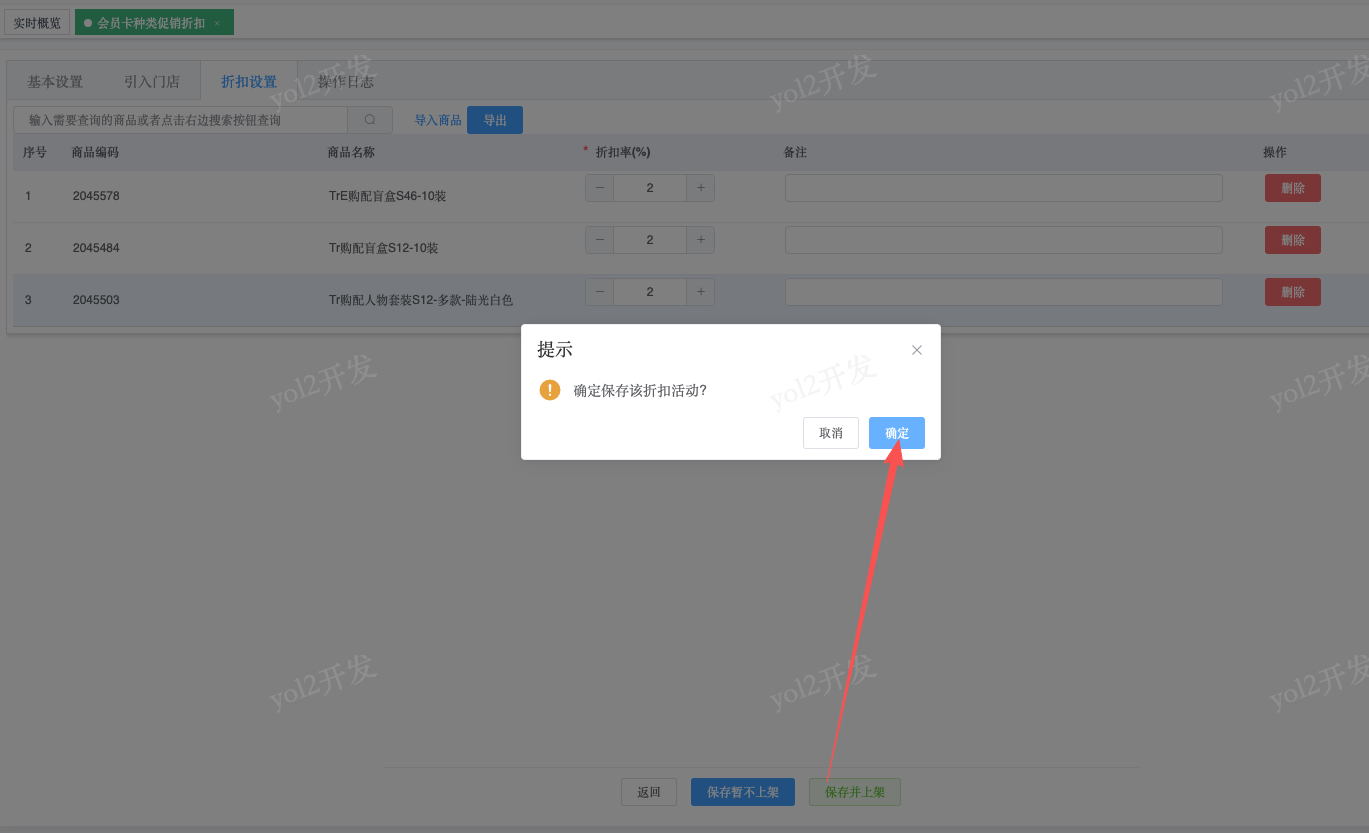Screen dimensions: 1369x833
Task: Click the discount rate value for 2045503
Action: 650,291
